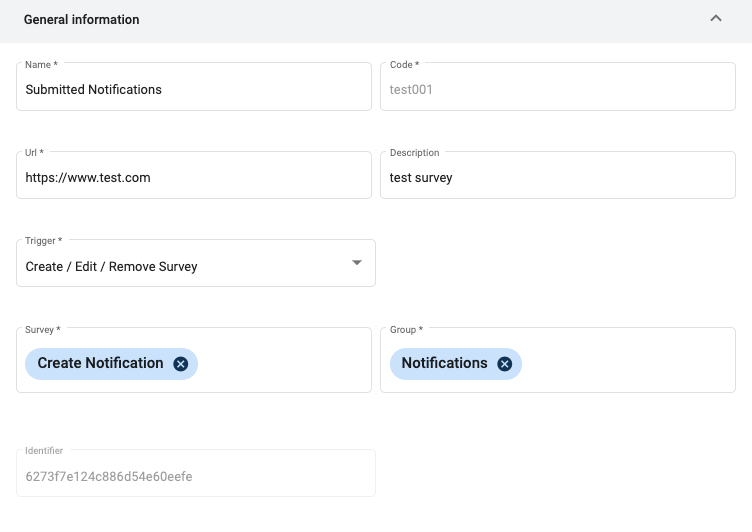This screenshot has height=532, width=752.
Task: Open Trigger dropdown via arrow icon
Action: (356, 262)
